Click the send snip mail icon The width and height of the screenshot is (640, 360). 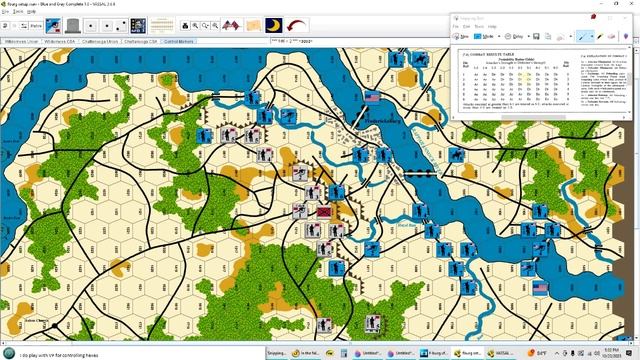561,36
